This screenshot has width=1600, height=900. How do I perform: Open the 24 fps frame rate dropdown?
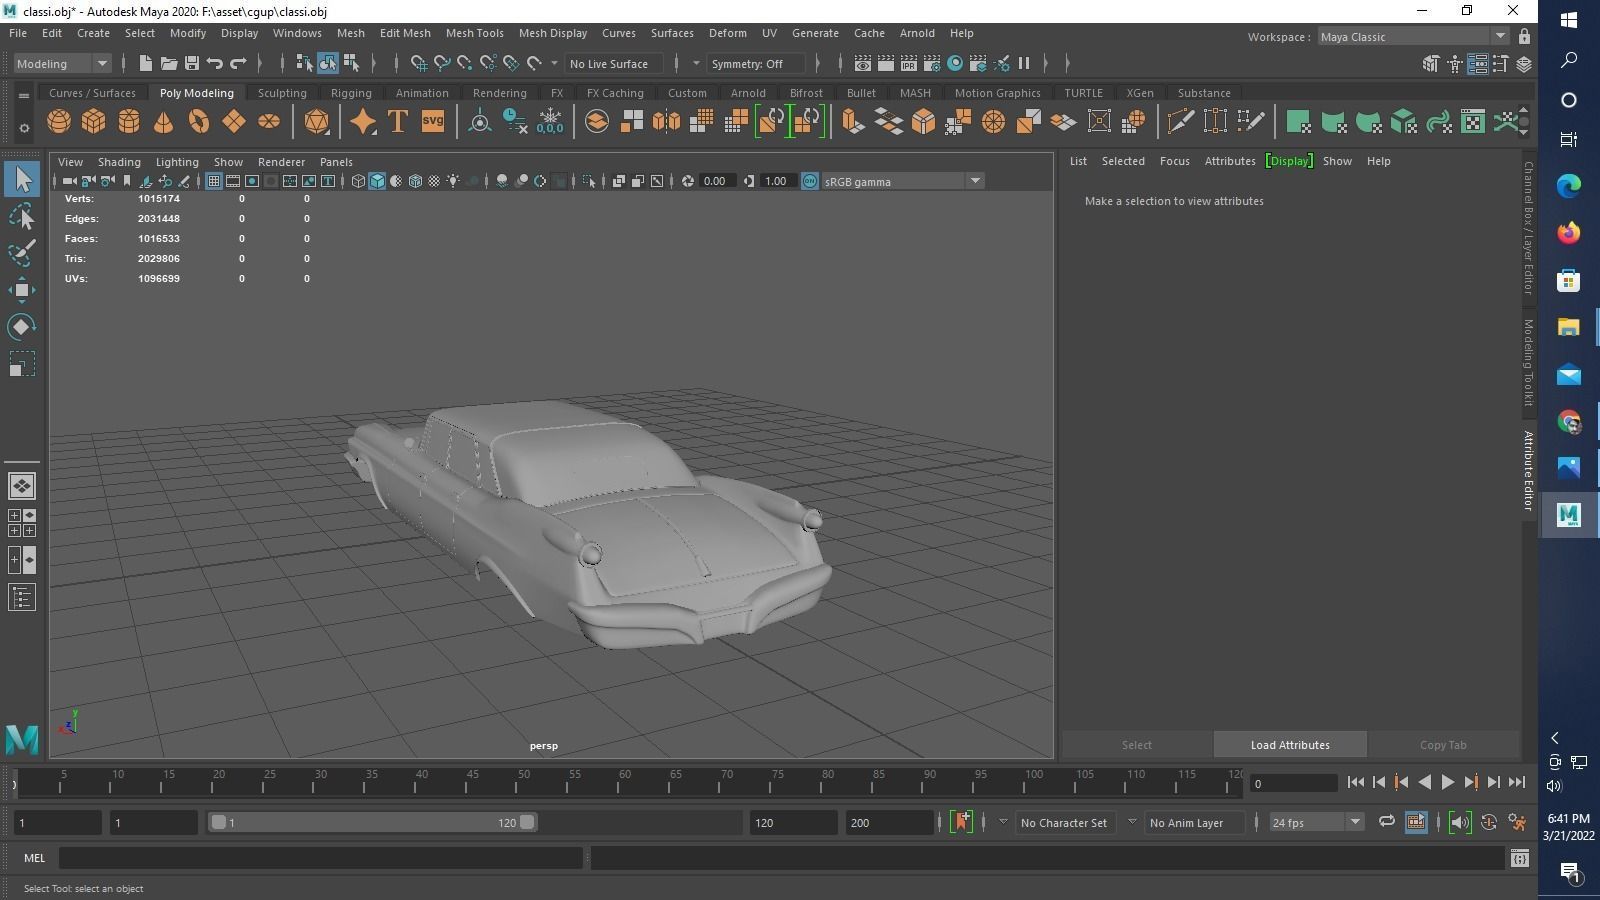1316,822
